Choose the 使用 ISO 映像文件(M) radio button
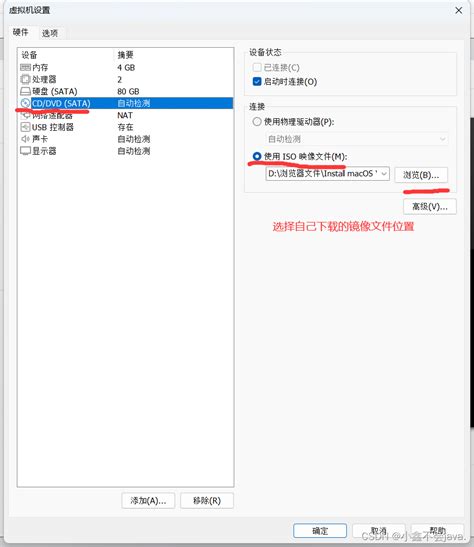This screenshot has height=547, width=474. pos(257,156)
